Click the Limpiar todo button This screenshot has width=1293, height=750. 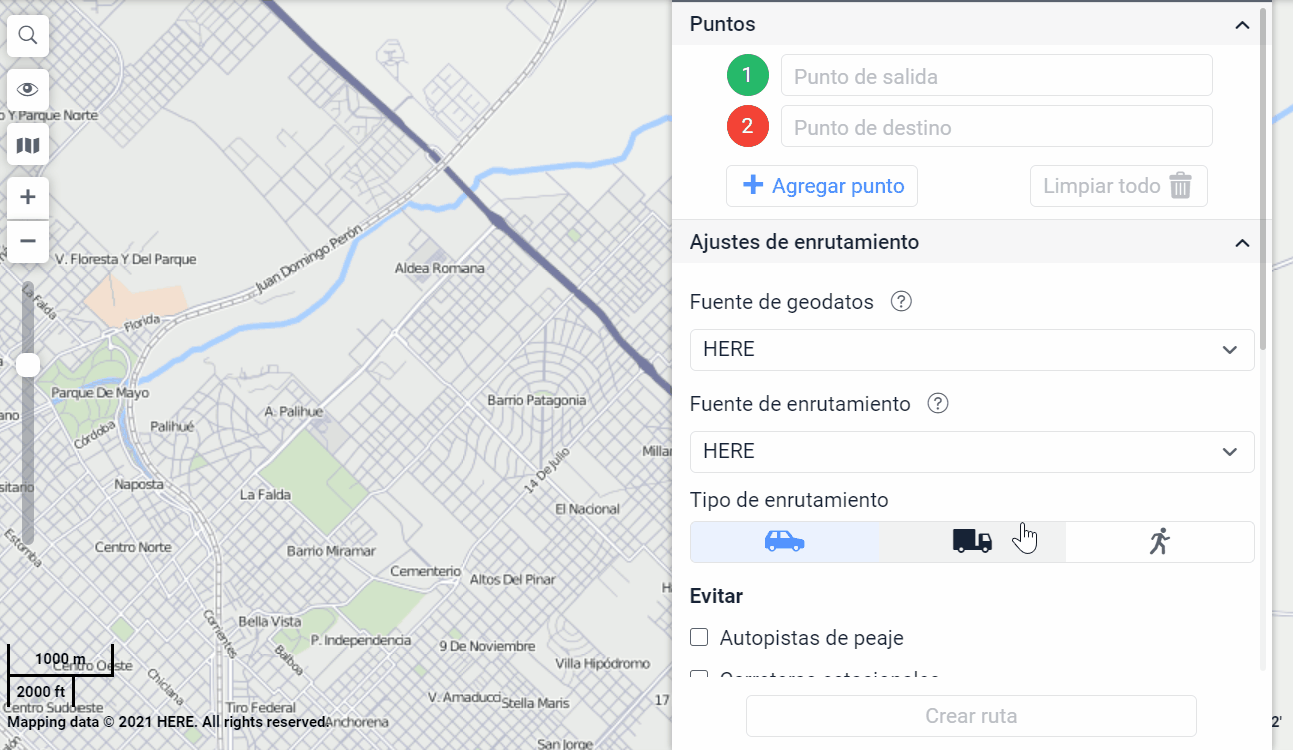click(x=1118, y=186)
